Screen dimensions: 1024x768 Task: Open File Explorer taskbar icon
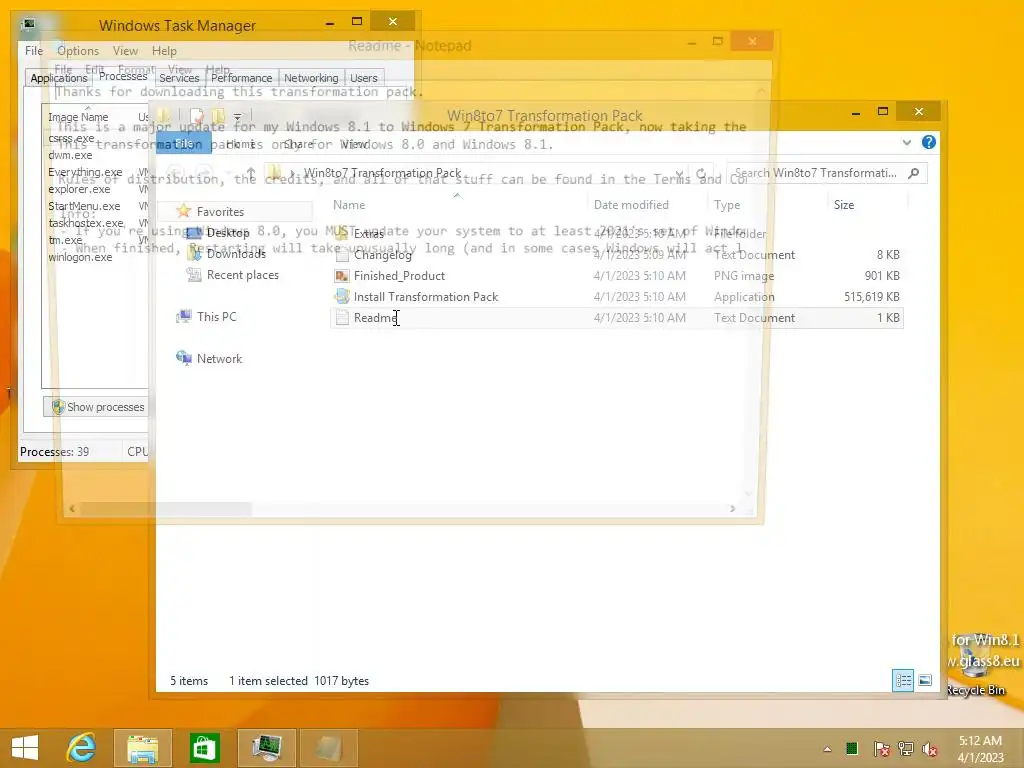pos(143,748)
